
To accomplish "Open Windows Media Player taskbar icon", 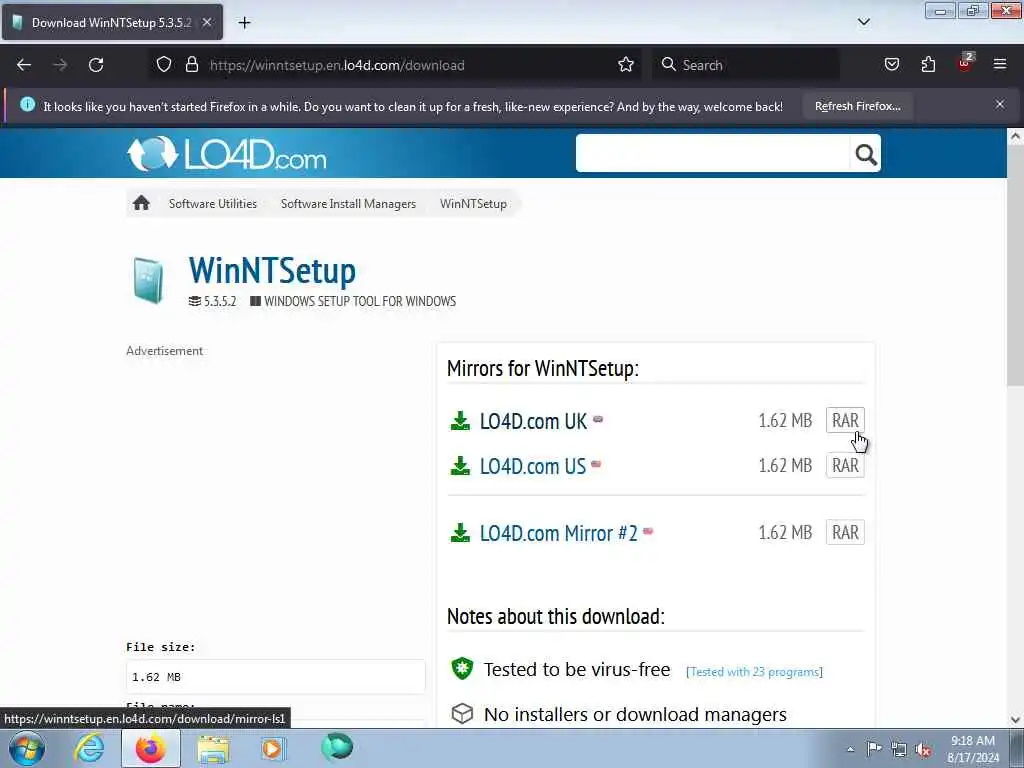I will pyautogui.click(x=272, y=748).
